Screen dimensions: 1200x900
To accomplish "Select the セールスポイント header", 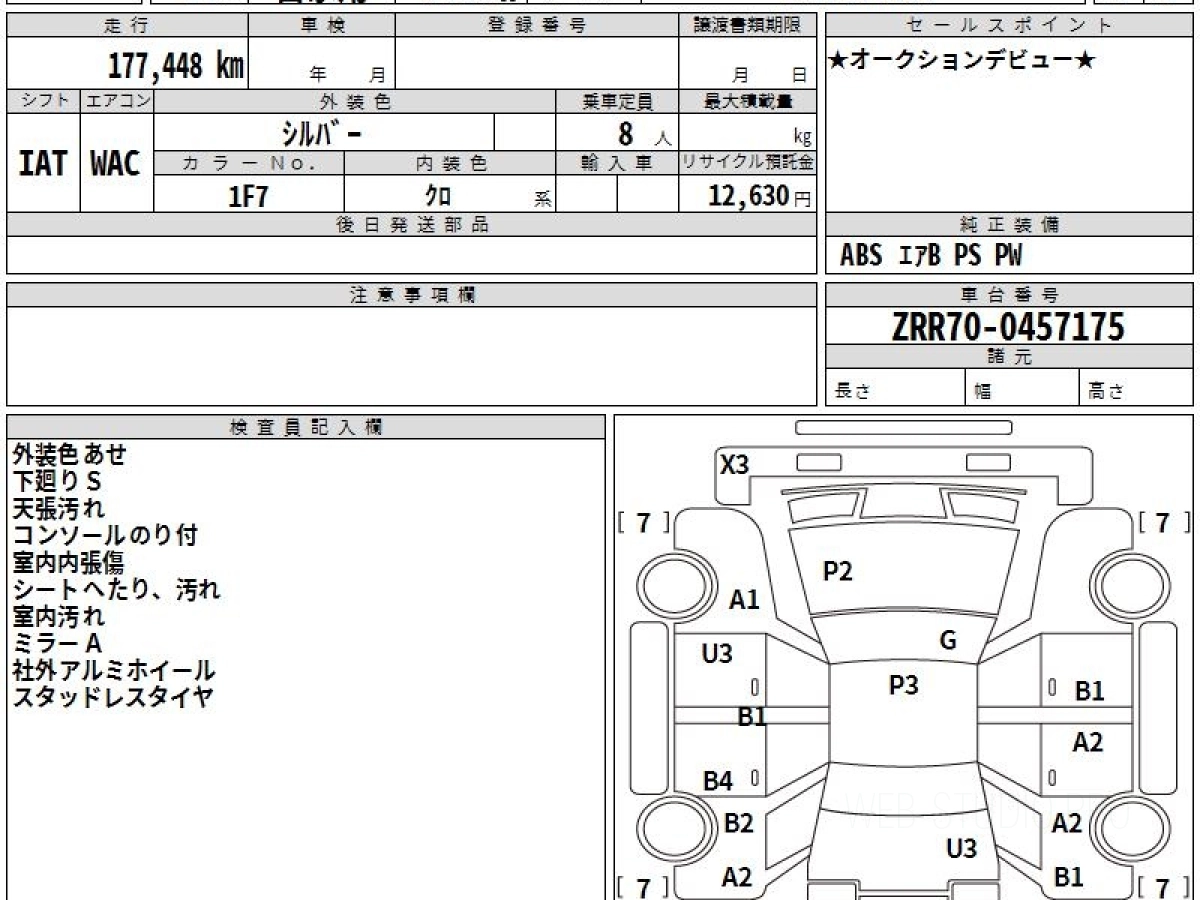I will (1009, 26).
